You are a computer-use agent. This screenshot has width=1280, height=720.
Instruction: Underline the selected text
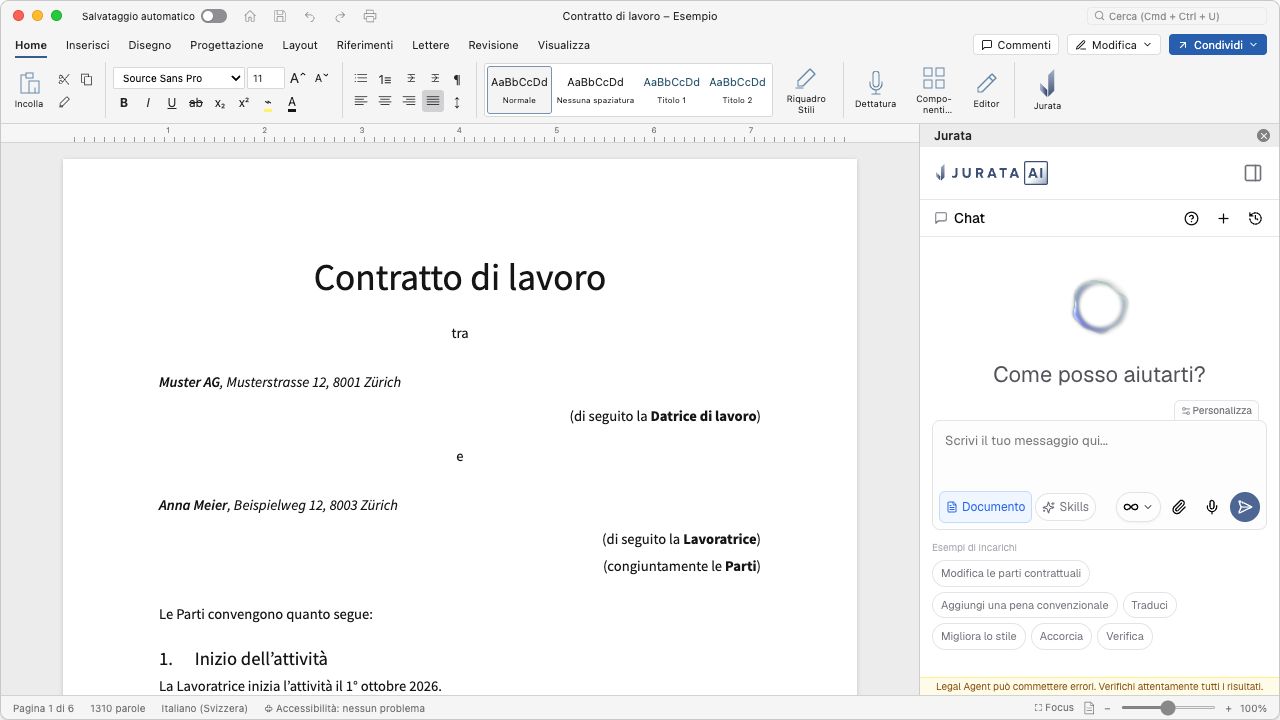click(x=172, y=103)
